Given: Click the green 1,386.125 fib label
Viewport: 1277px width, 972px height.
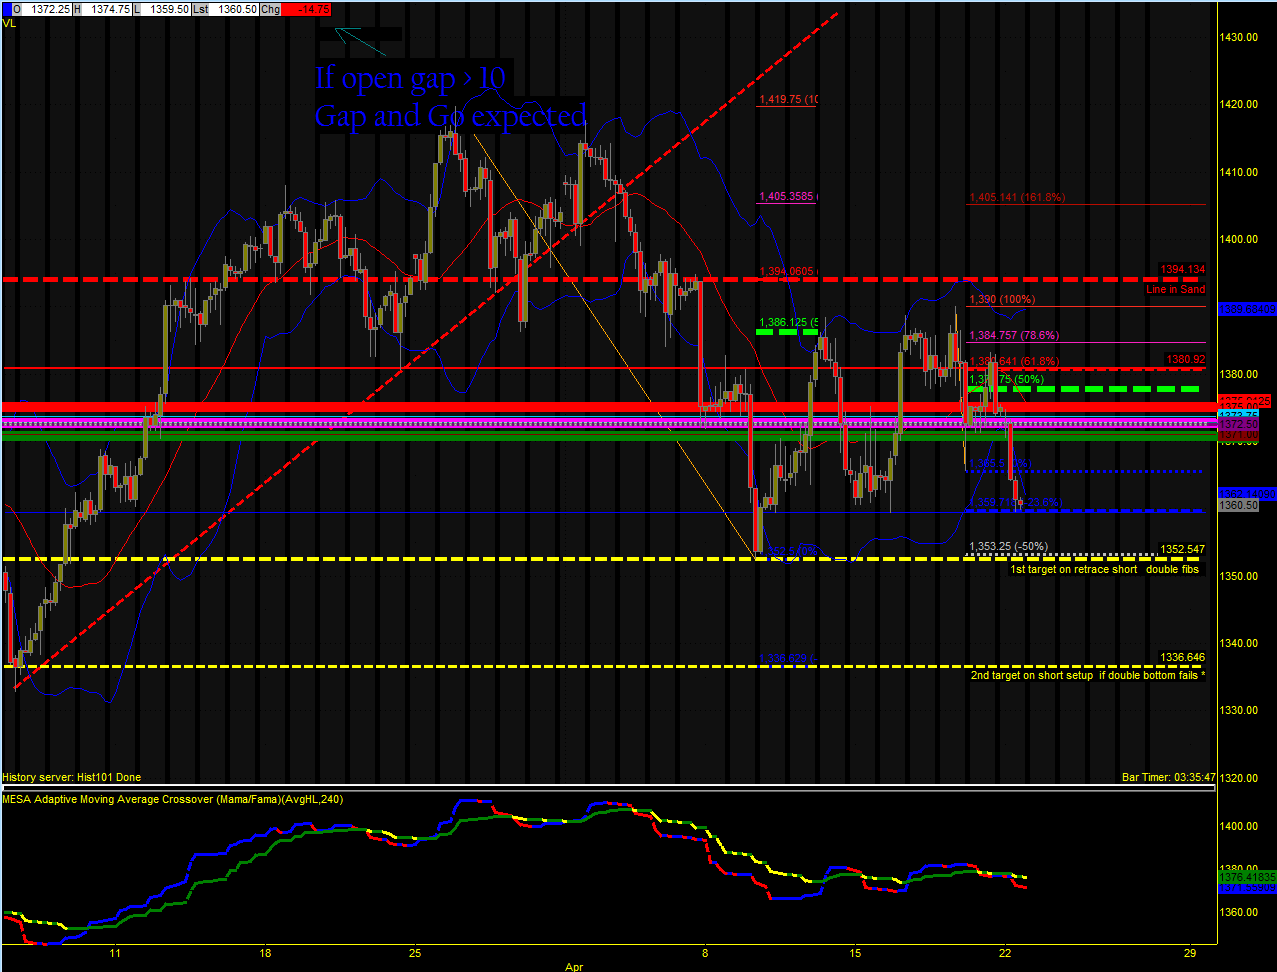Looking at the screenshot, I should tap(788, 322).
